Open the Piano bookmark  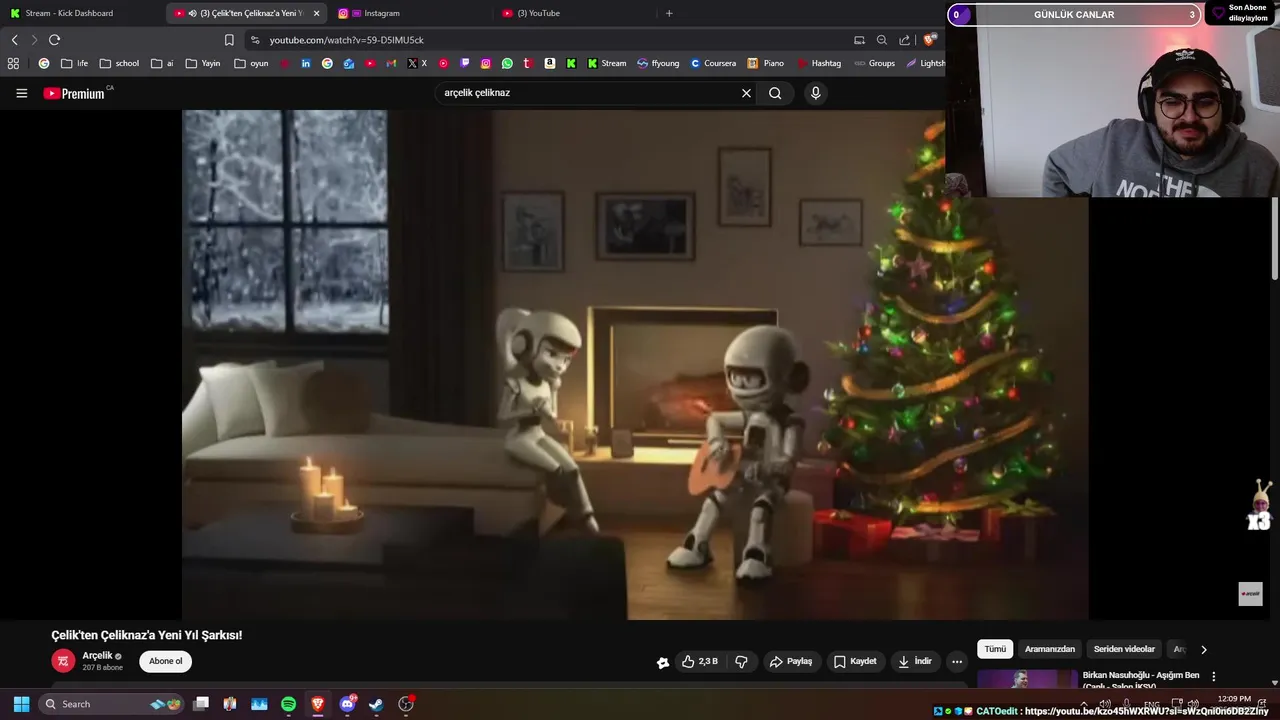766,63
